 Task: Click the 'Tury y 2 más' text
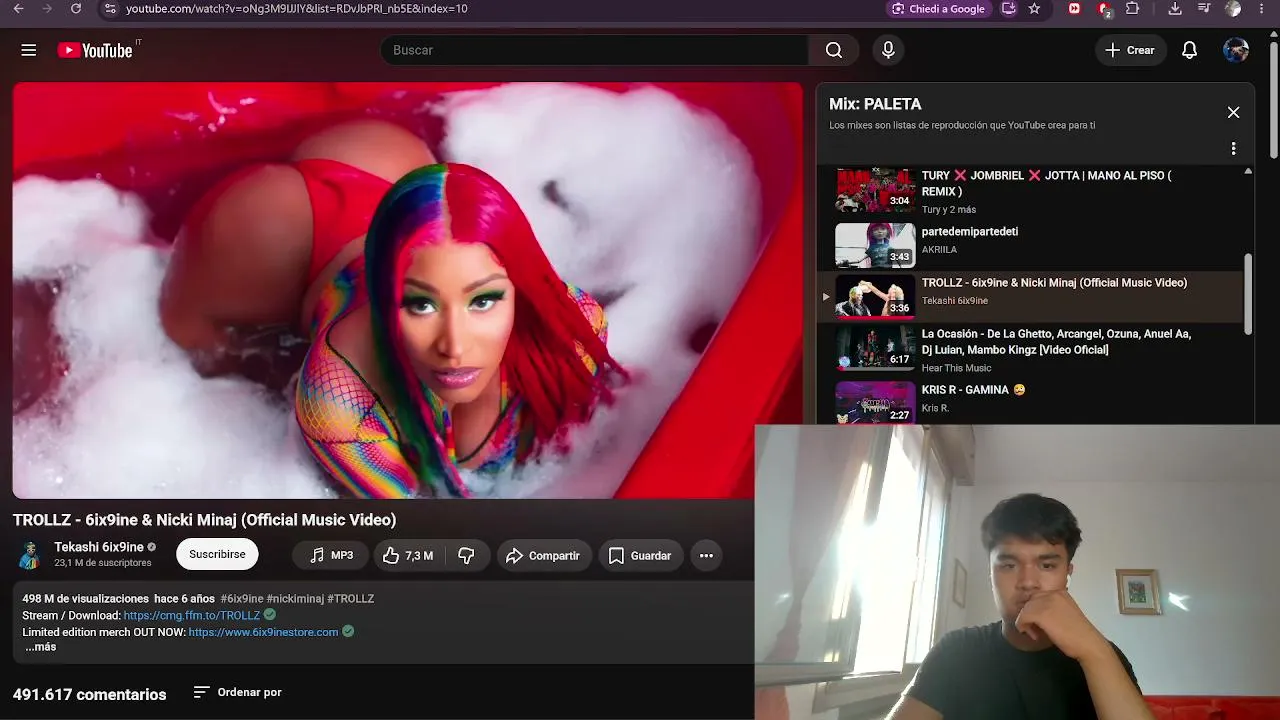949,209
